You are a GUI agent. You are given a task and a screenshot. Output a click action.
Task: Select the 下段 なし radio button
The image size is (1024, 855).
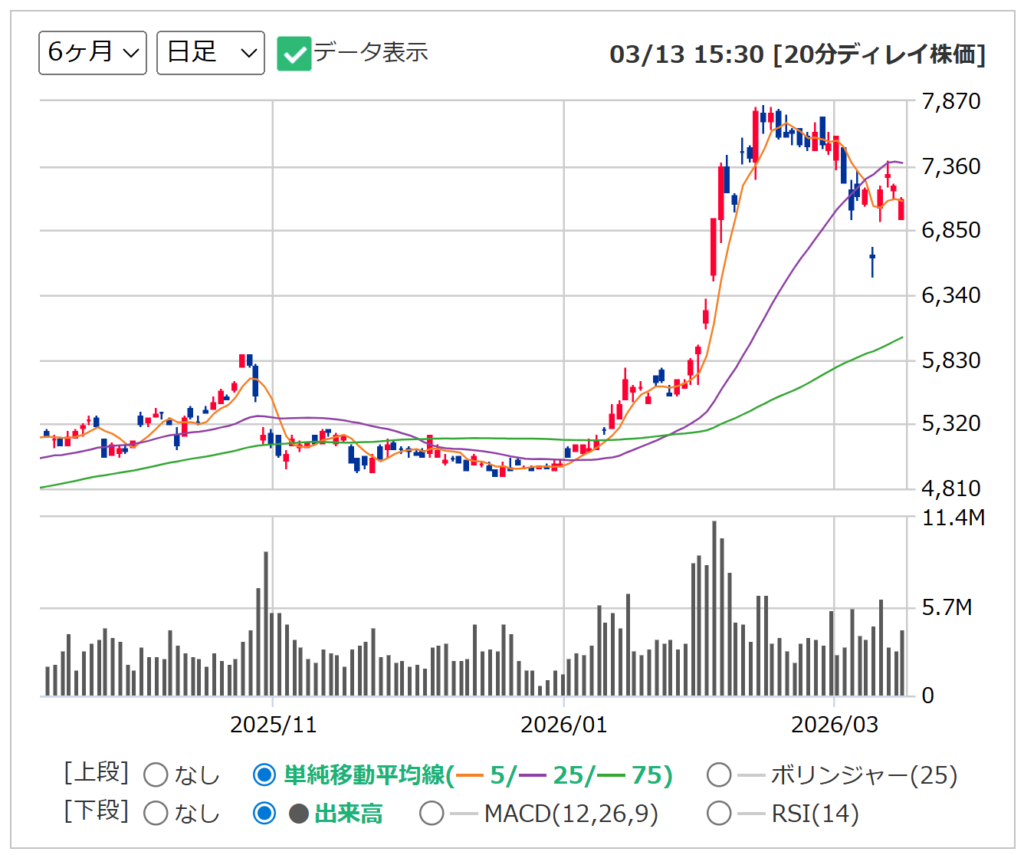tap(157, 814)
